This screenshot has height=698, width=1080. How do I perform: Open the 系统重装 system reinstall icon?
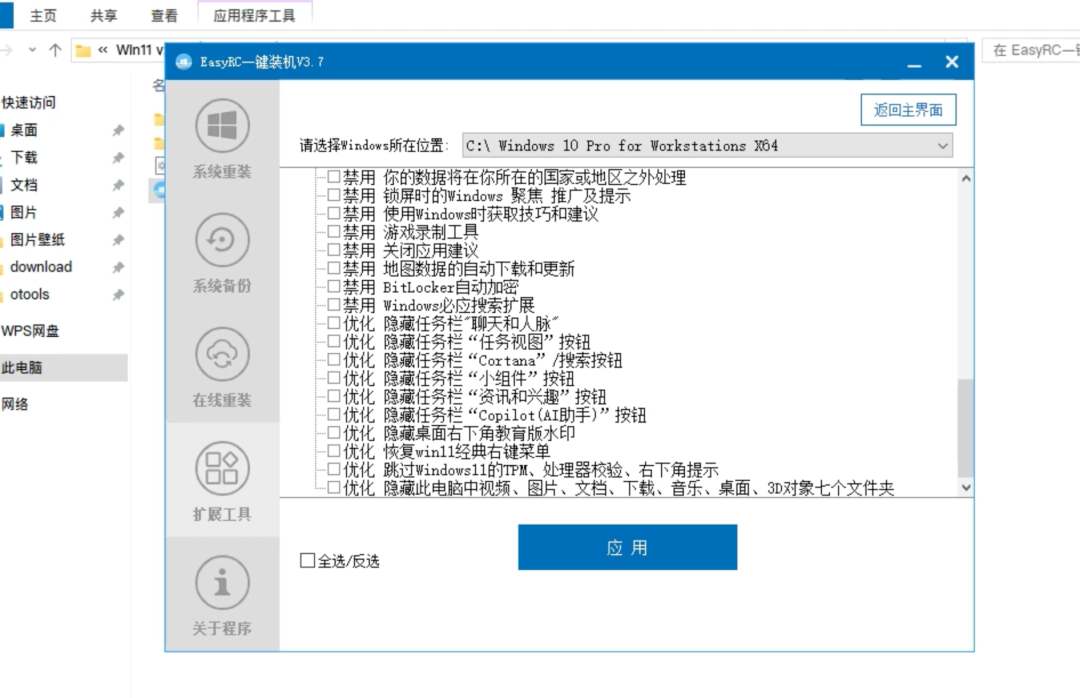pyautogui.click(x=222, y=126)
